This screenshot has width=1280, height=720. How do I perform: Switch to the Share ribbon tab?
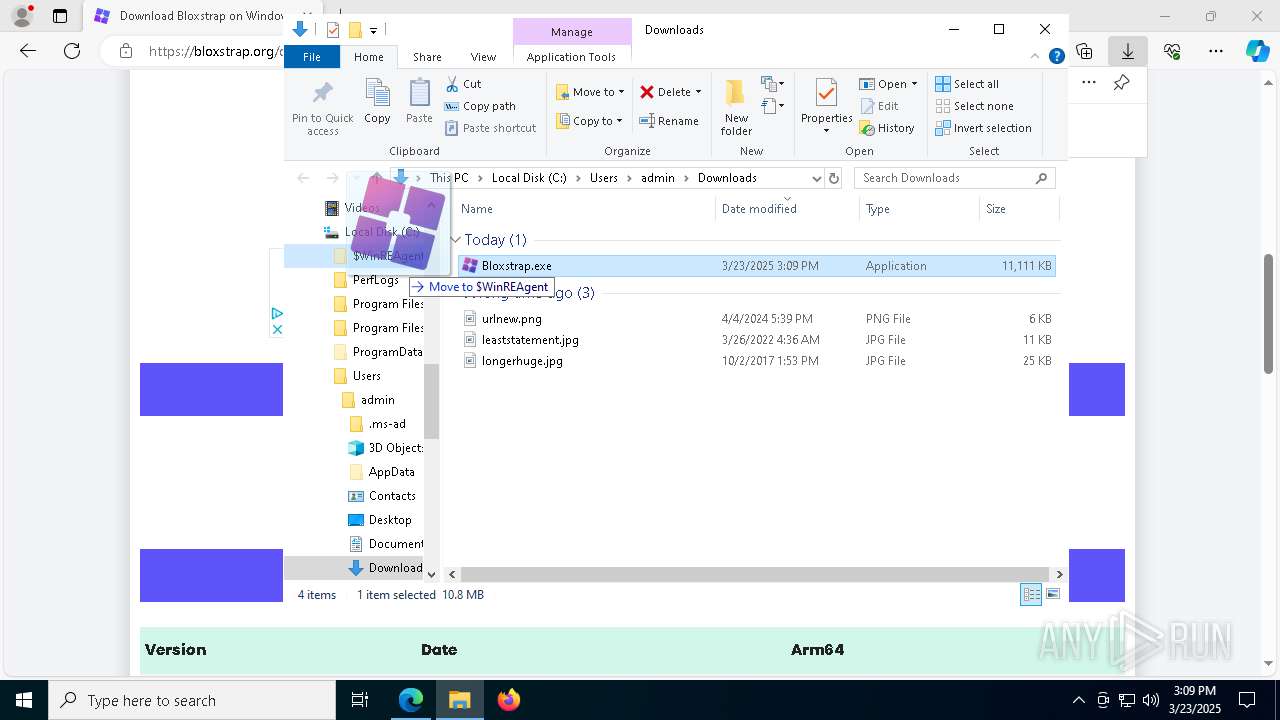(427, 57)
